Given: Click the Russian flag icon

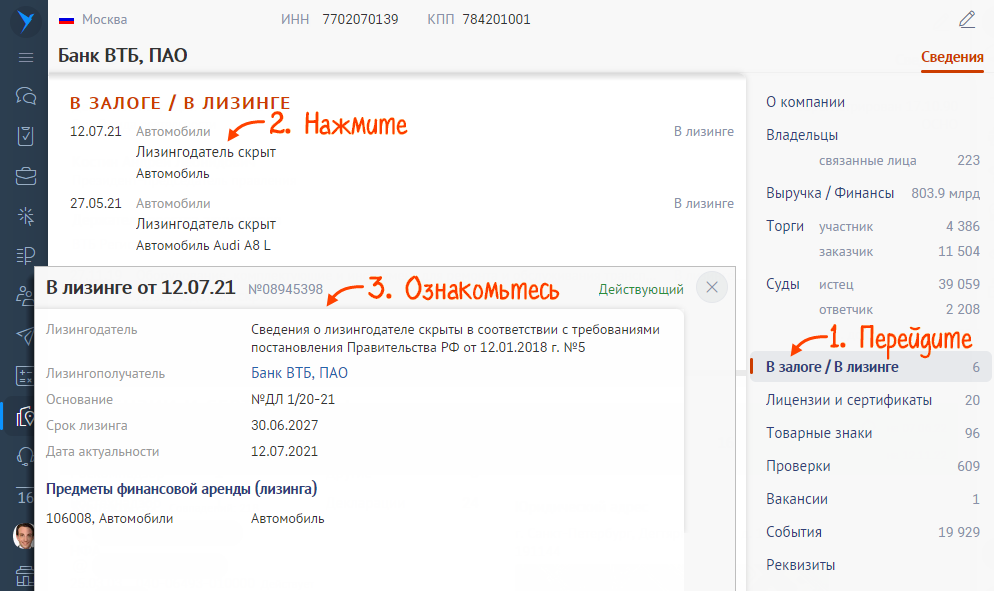Looking at the screenshot, I should pyautogui.click(x=67, y=20).
